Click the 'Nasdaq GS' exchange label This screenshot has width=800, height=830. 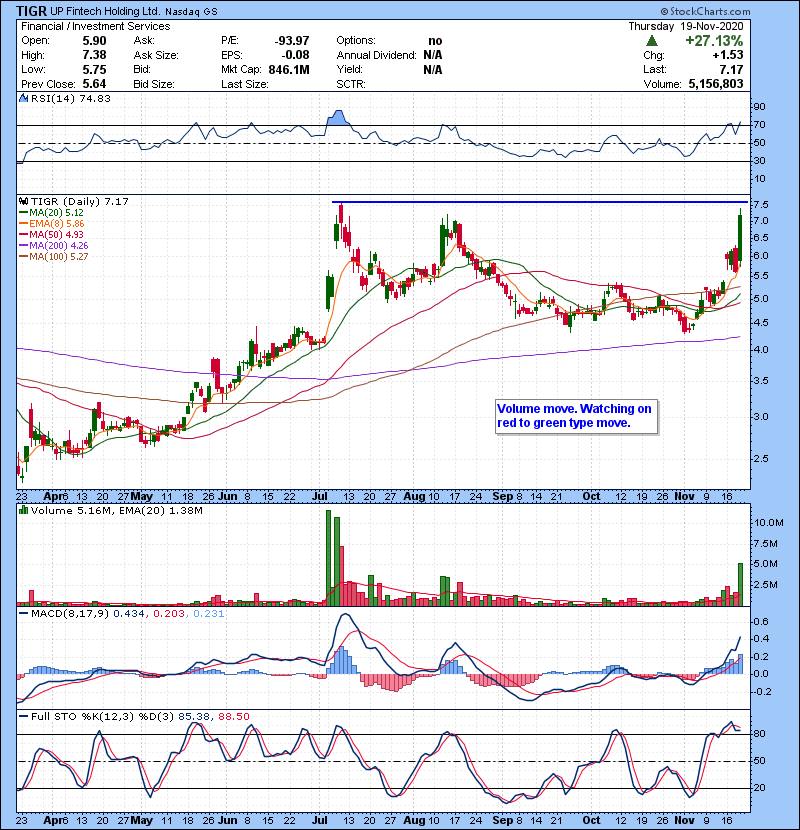[x=191, y=12]
